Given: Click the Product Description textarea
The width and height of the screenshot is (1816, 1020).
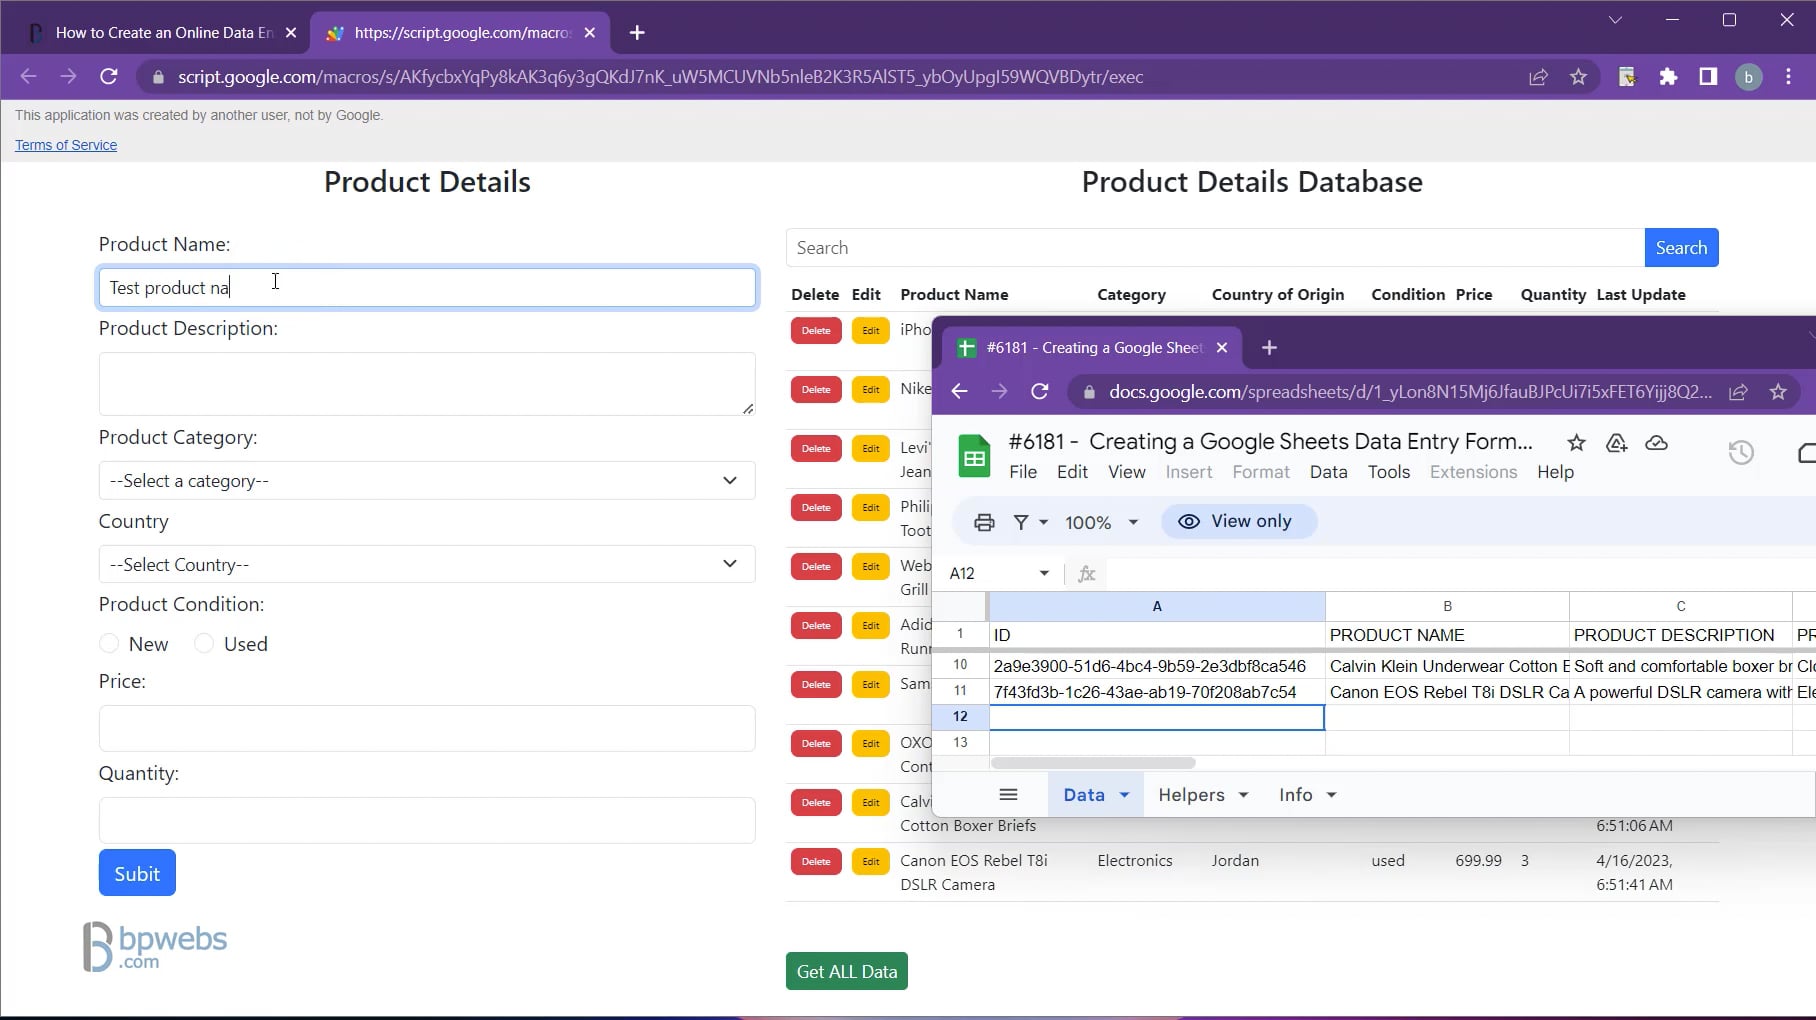Looking at the screenshot, I should coord(427,384).
